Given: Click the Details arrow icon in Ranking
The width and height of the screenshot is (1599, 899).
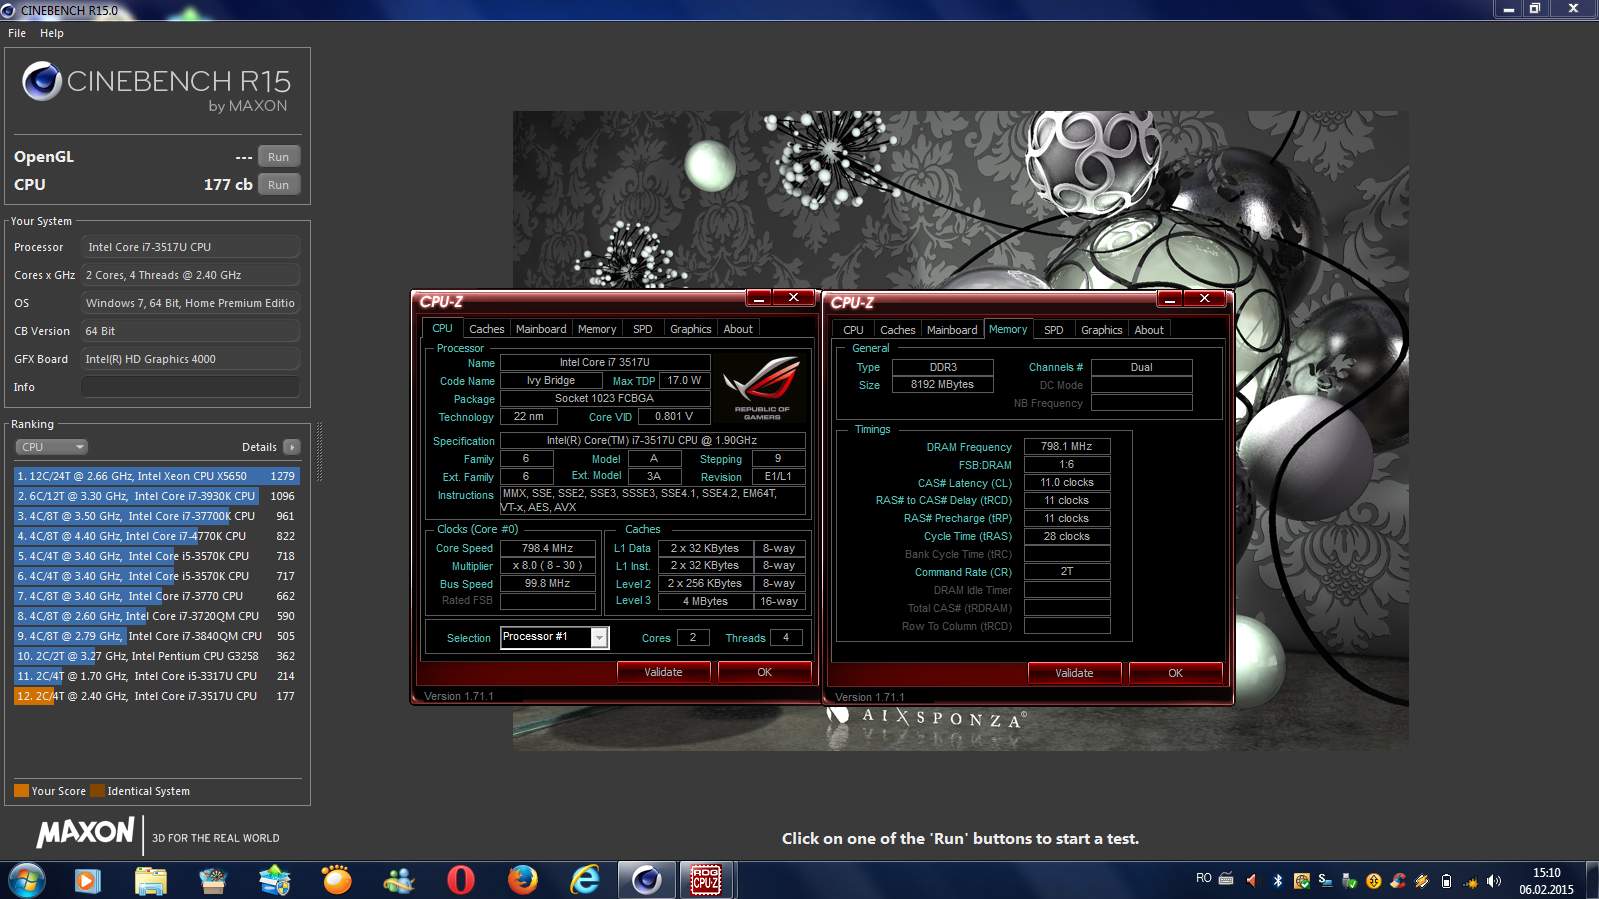Looking at the screenshot, I should tap(291, 447).
